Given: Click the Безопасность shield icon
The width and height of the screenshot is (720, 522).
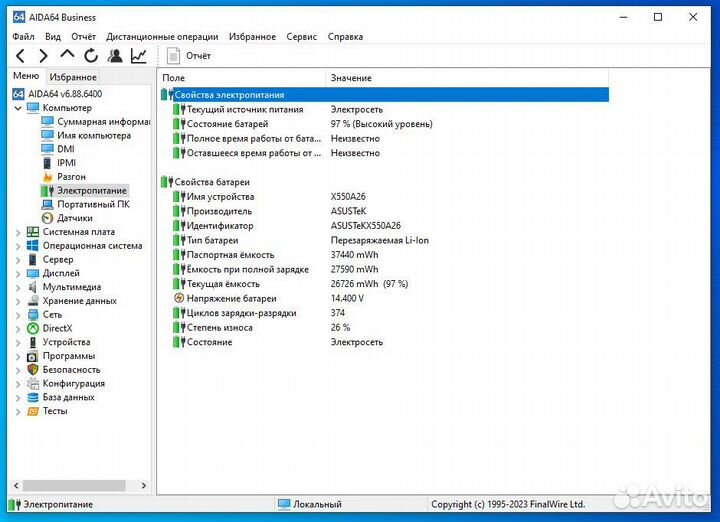Looking at the screenshot, I should click(x=33, y=369).
